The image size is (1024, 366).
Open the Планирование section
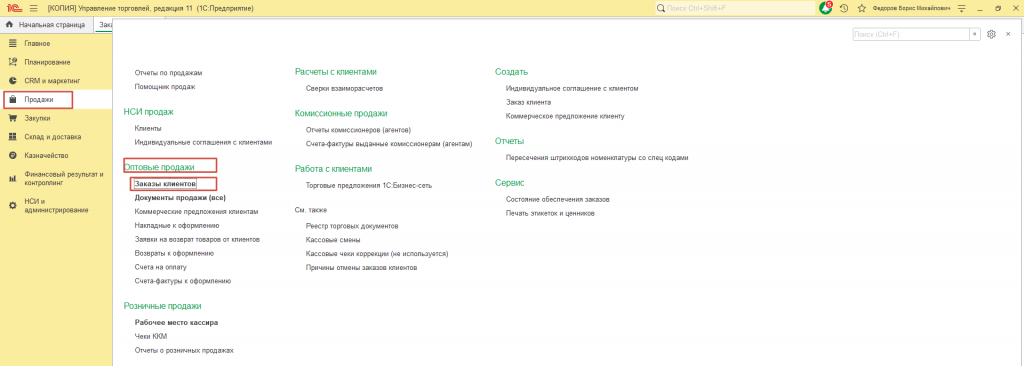coord(47,62)
